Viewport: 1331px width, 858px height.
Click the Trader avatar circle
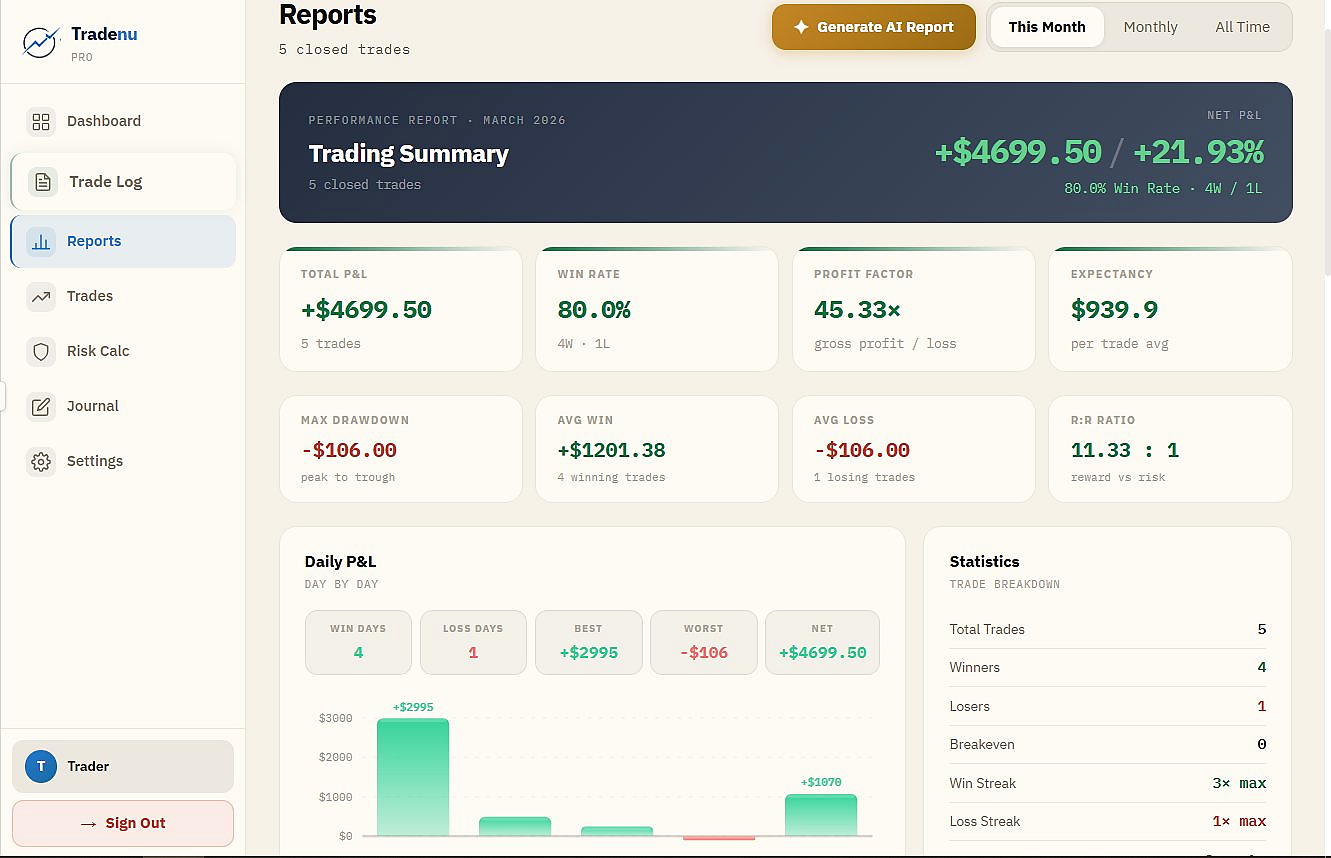[x=41, y=766]
